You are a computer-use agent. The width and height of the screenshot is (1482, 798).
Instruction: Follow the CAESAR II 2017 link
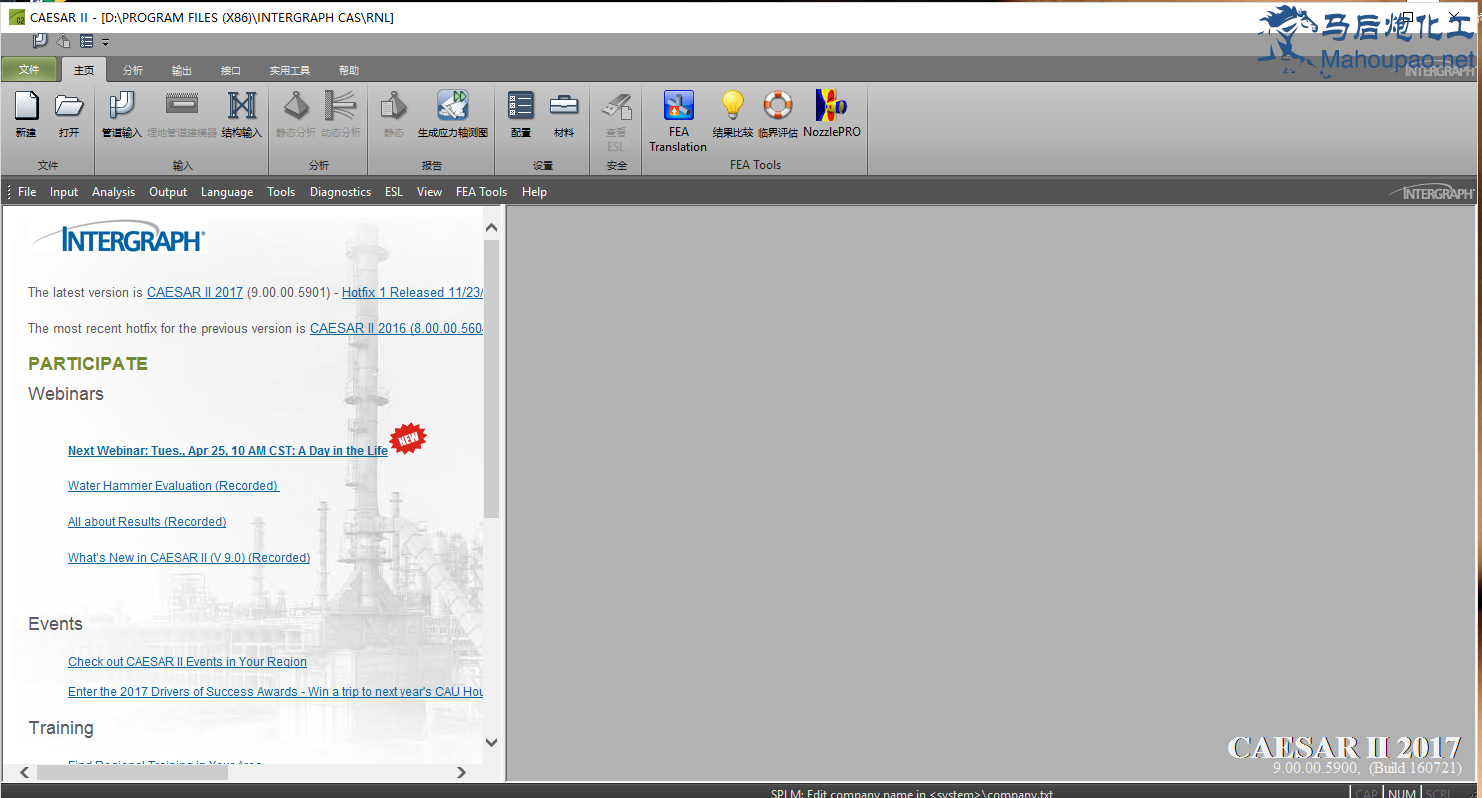[x=195, y=293]
